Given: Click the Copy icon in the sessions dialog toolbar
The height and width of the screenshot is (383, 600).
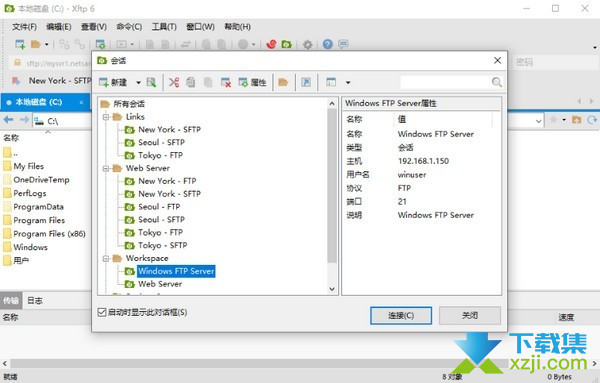Looking at the screenshot, I should pos(191,82).
